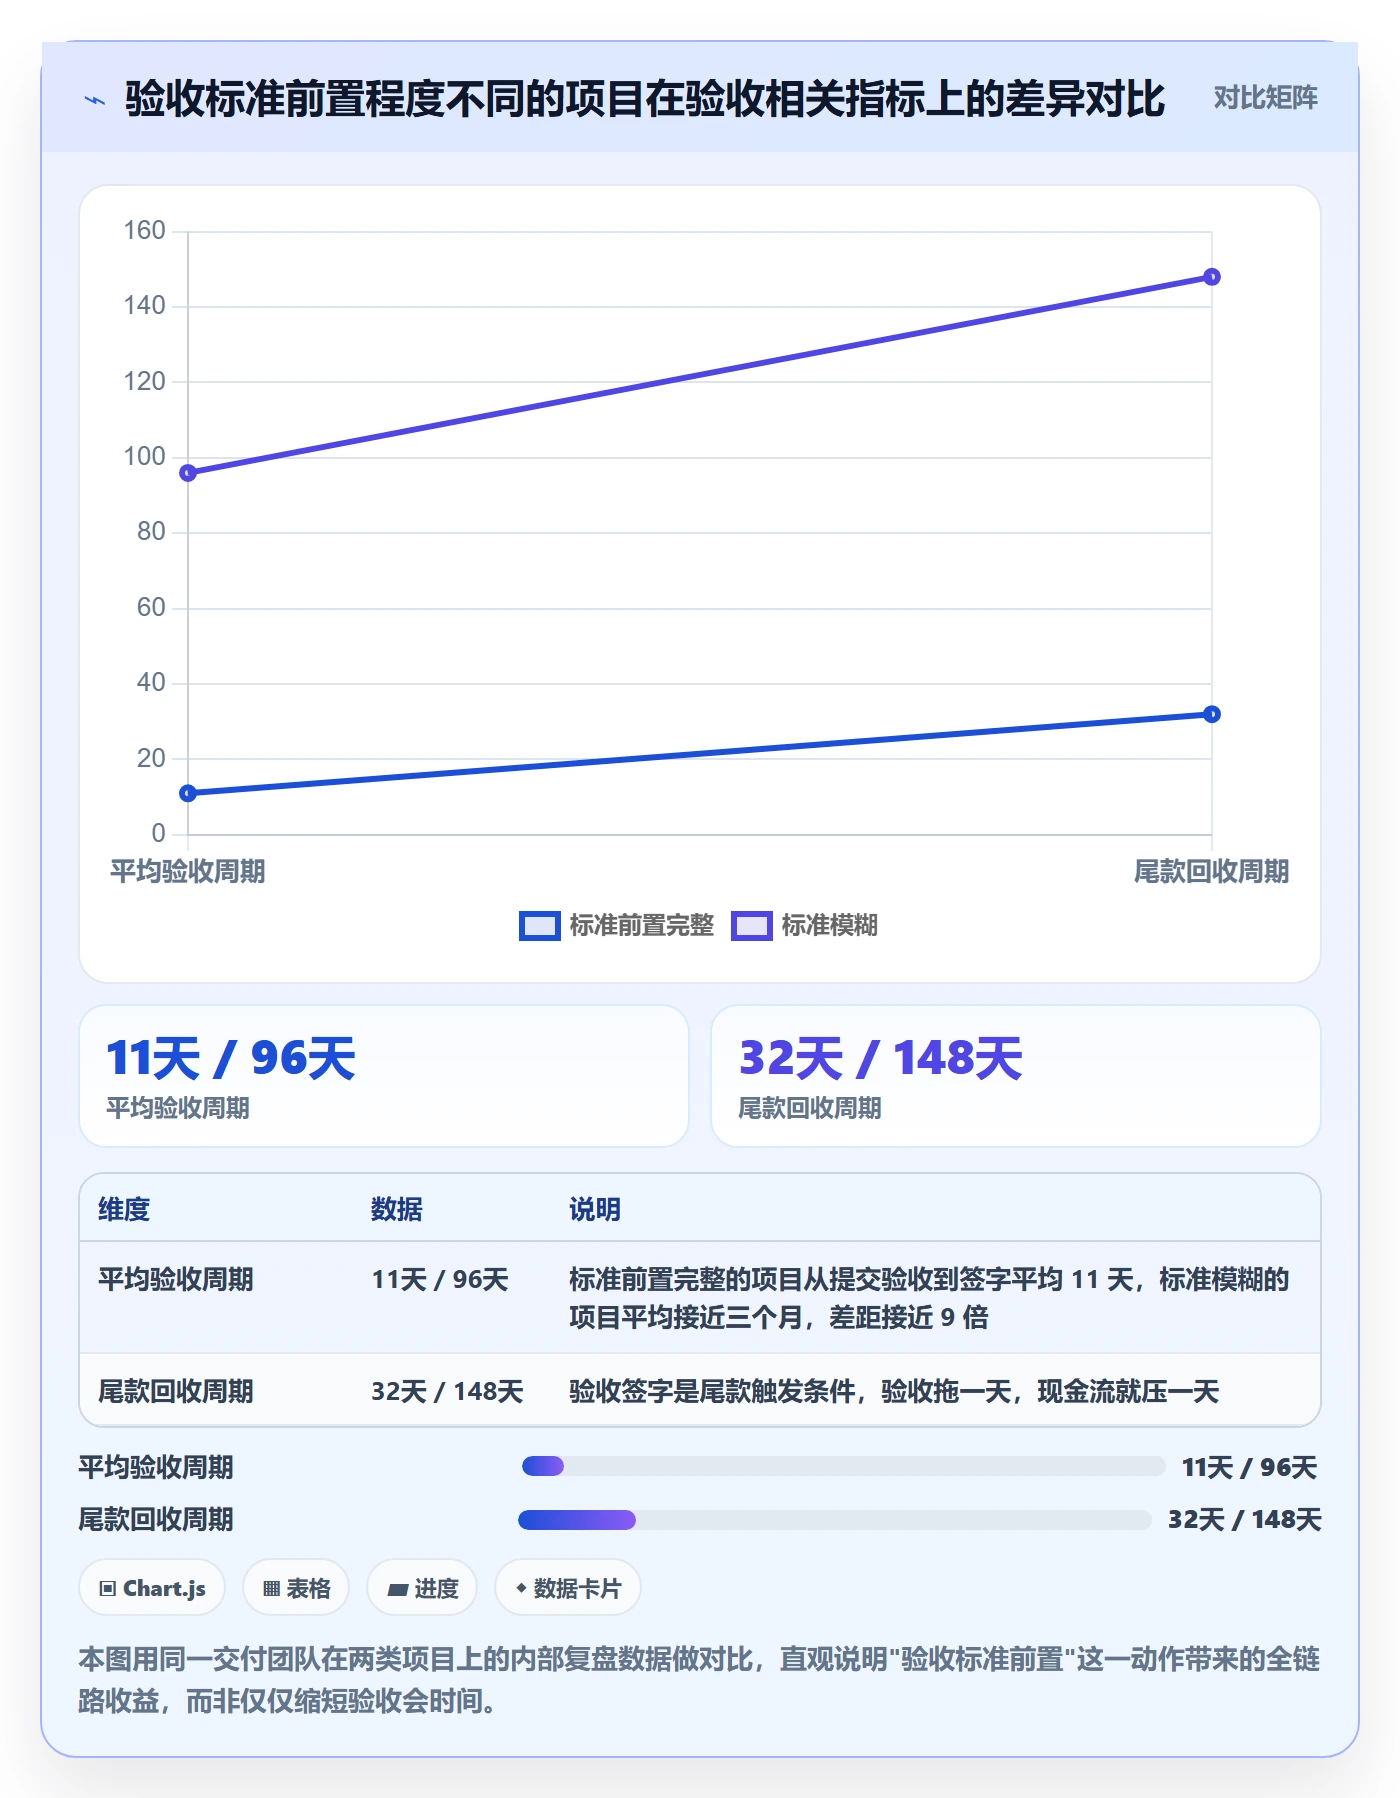Click the 11天 / 96天 data card
The height and width of the screenshot is (1798, 1400).
(x=384, y=1076)
